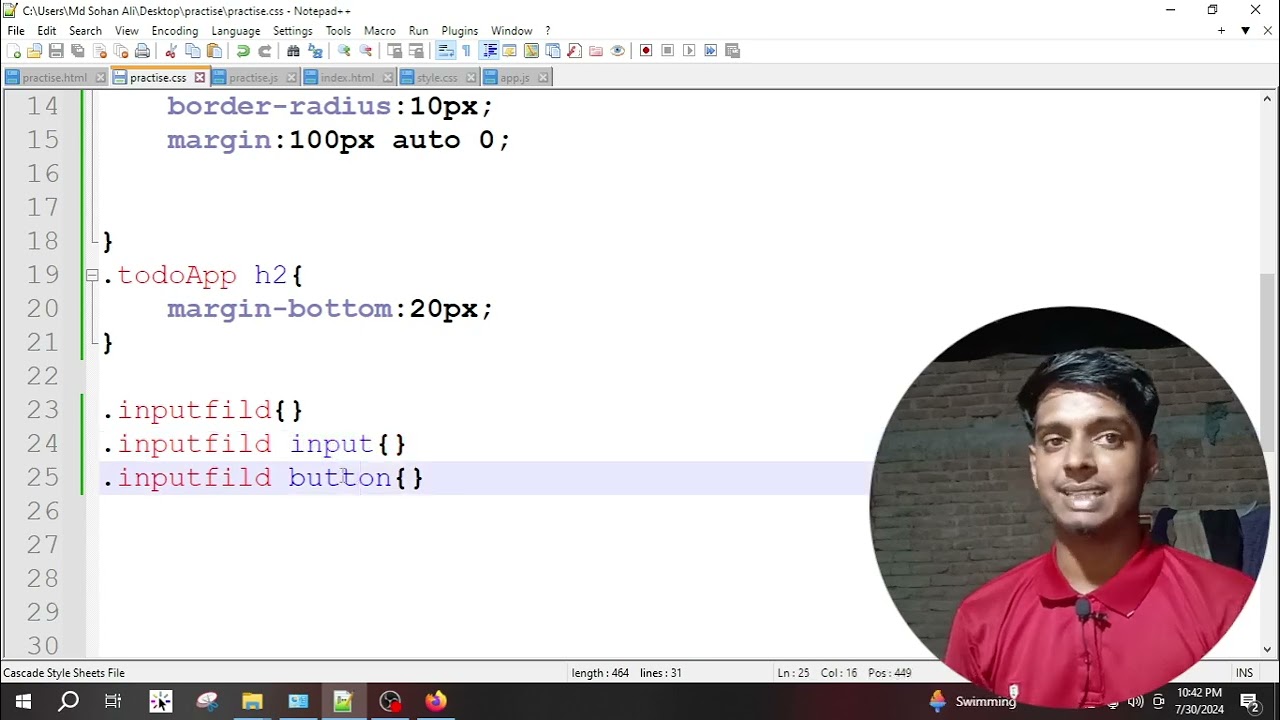Viewport: 1280px width, 720px height.
Task: Switch to the style.css tab
Action: click(437, 78)
